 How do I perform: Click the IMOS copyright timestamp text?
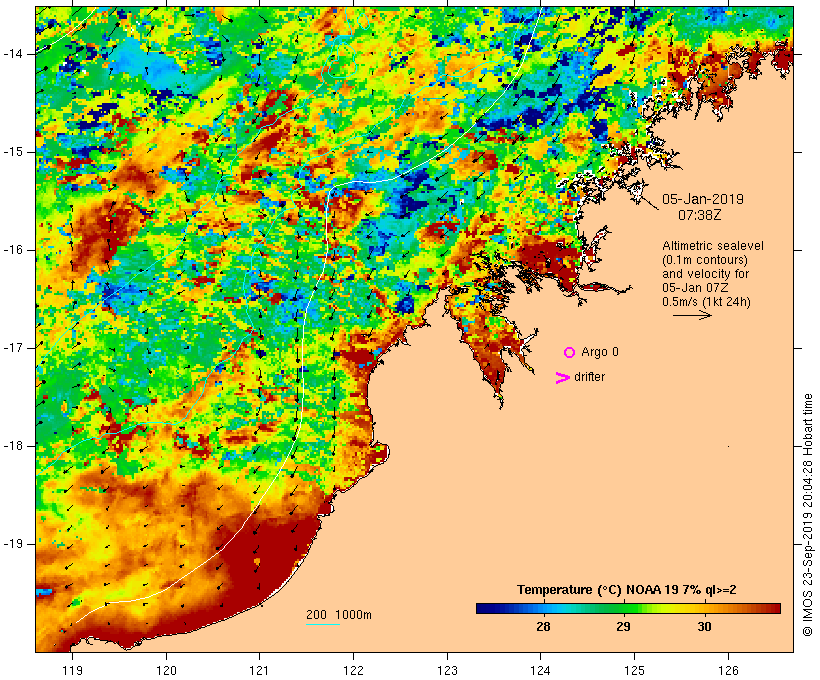point(807,515)
